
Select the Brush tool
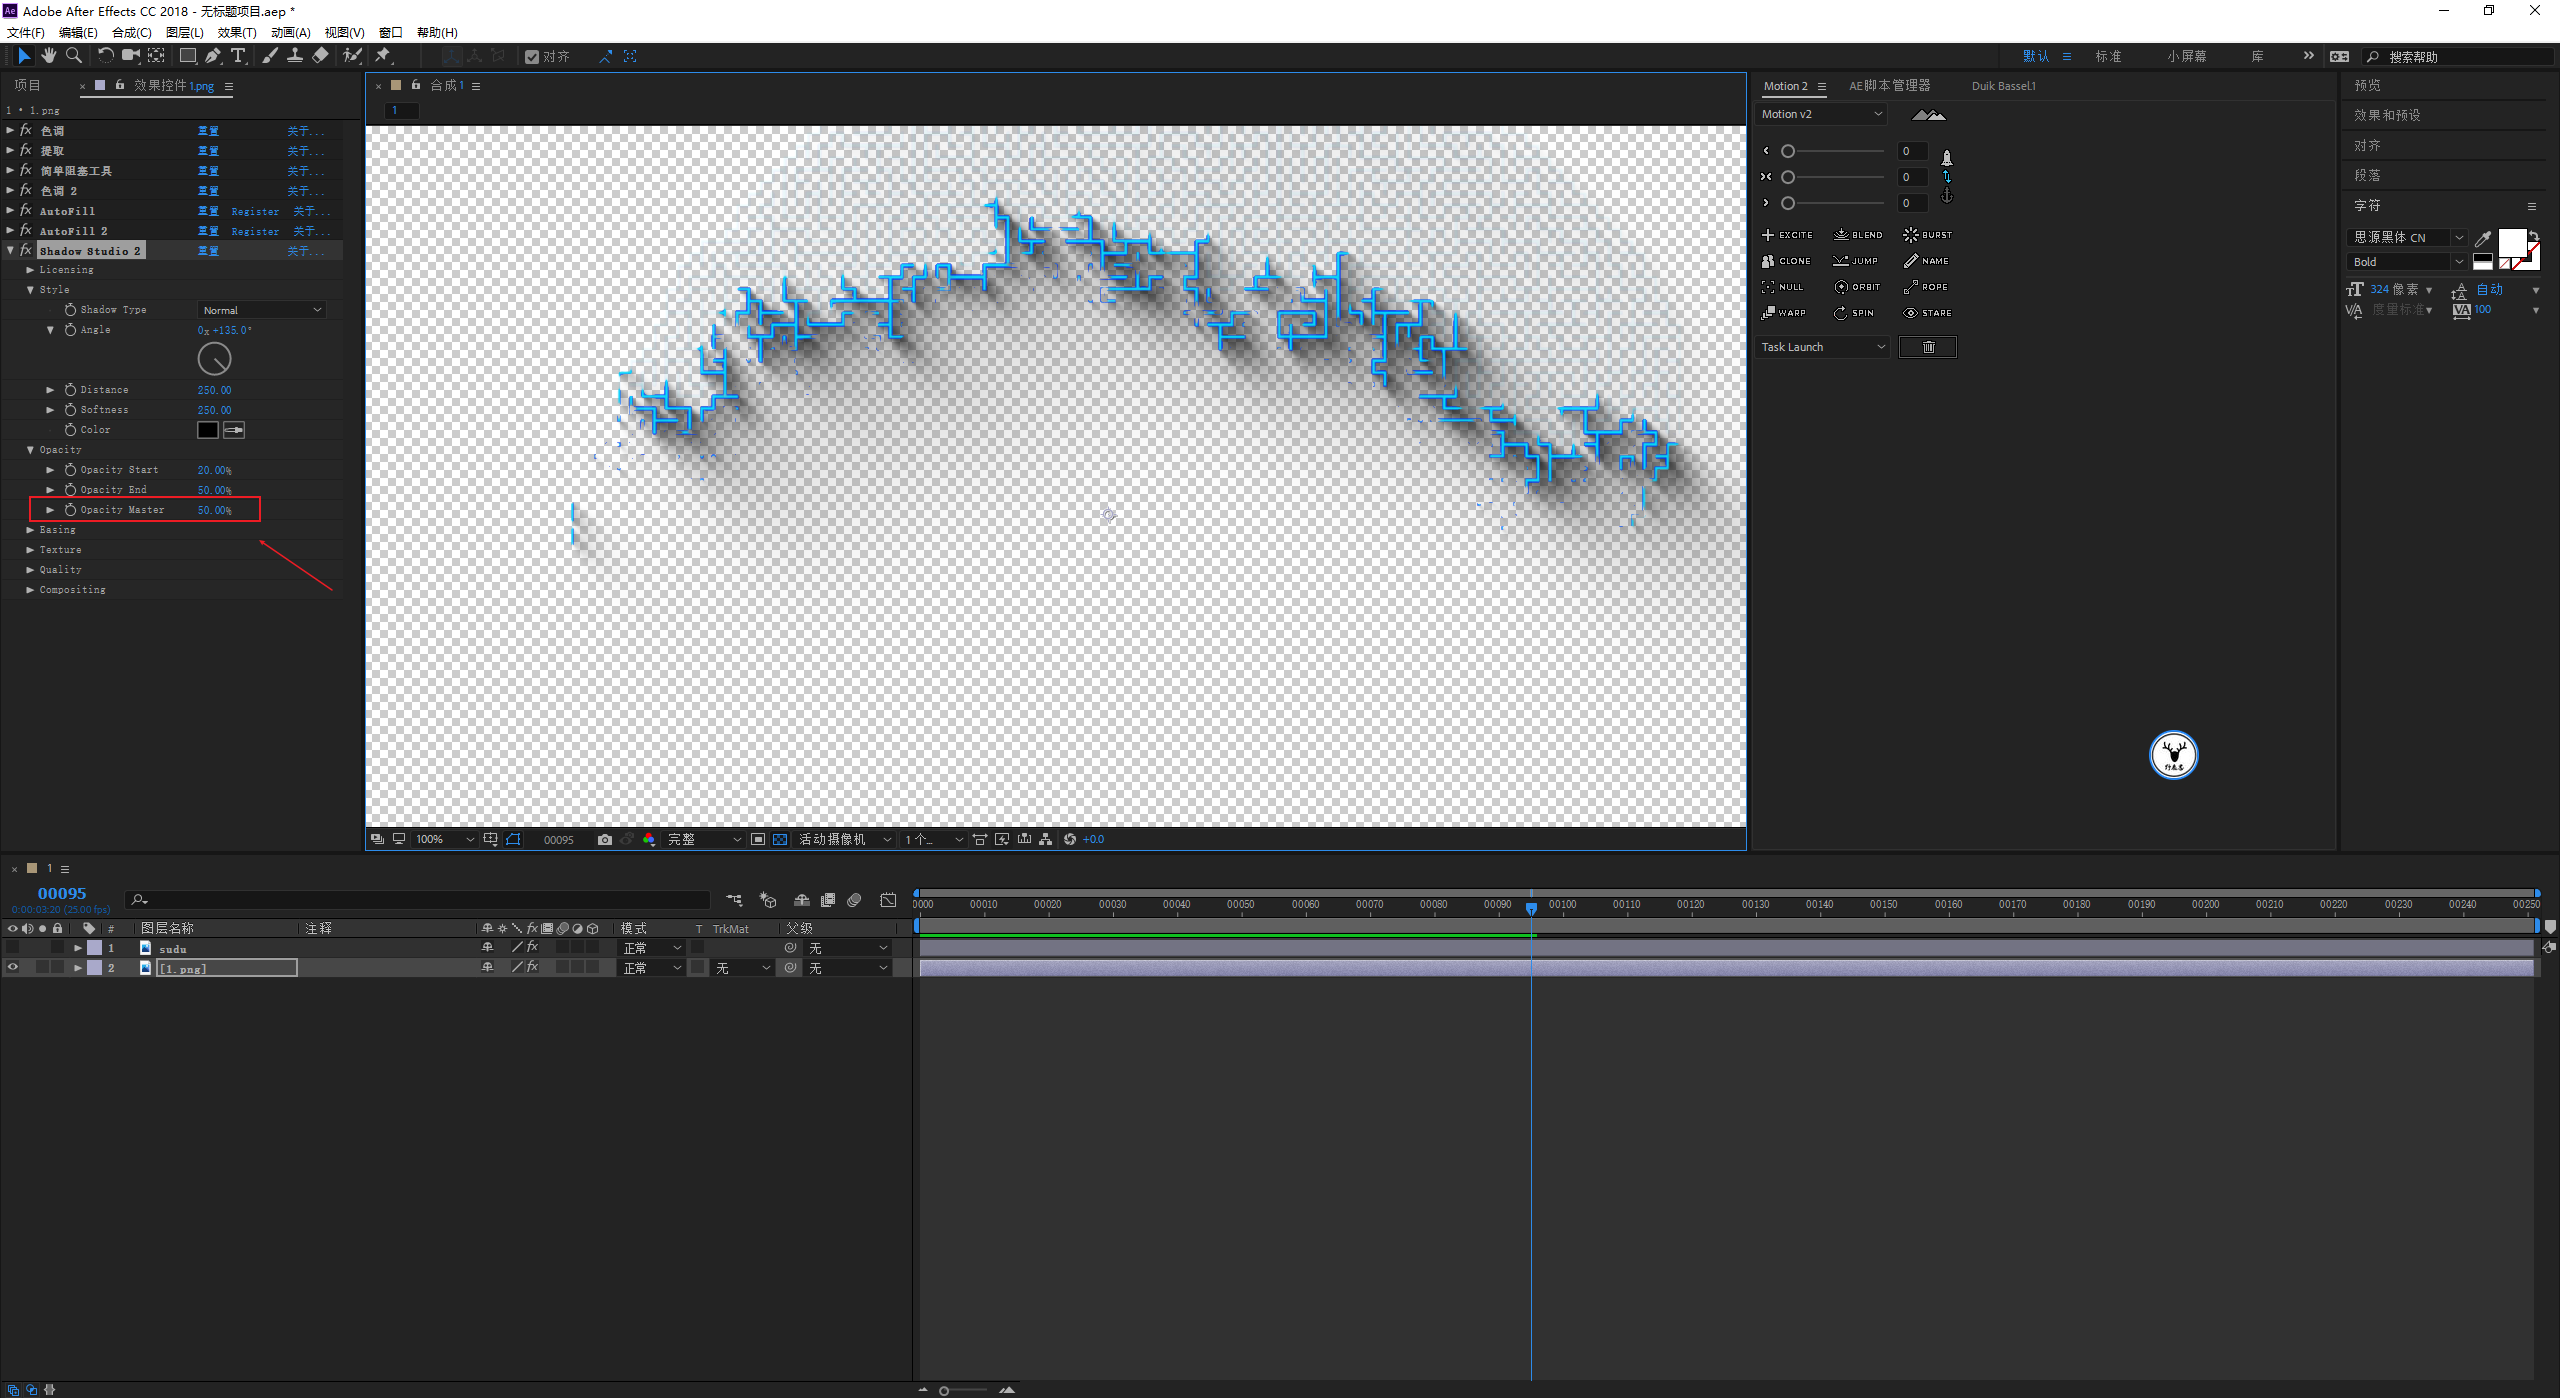270,56
